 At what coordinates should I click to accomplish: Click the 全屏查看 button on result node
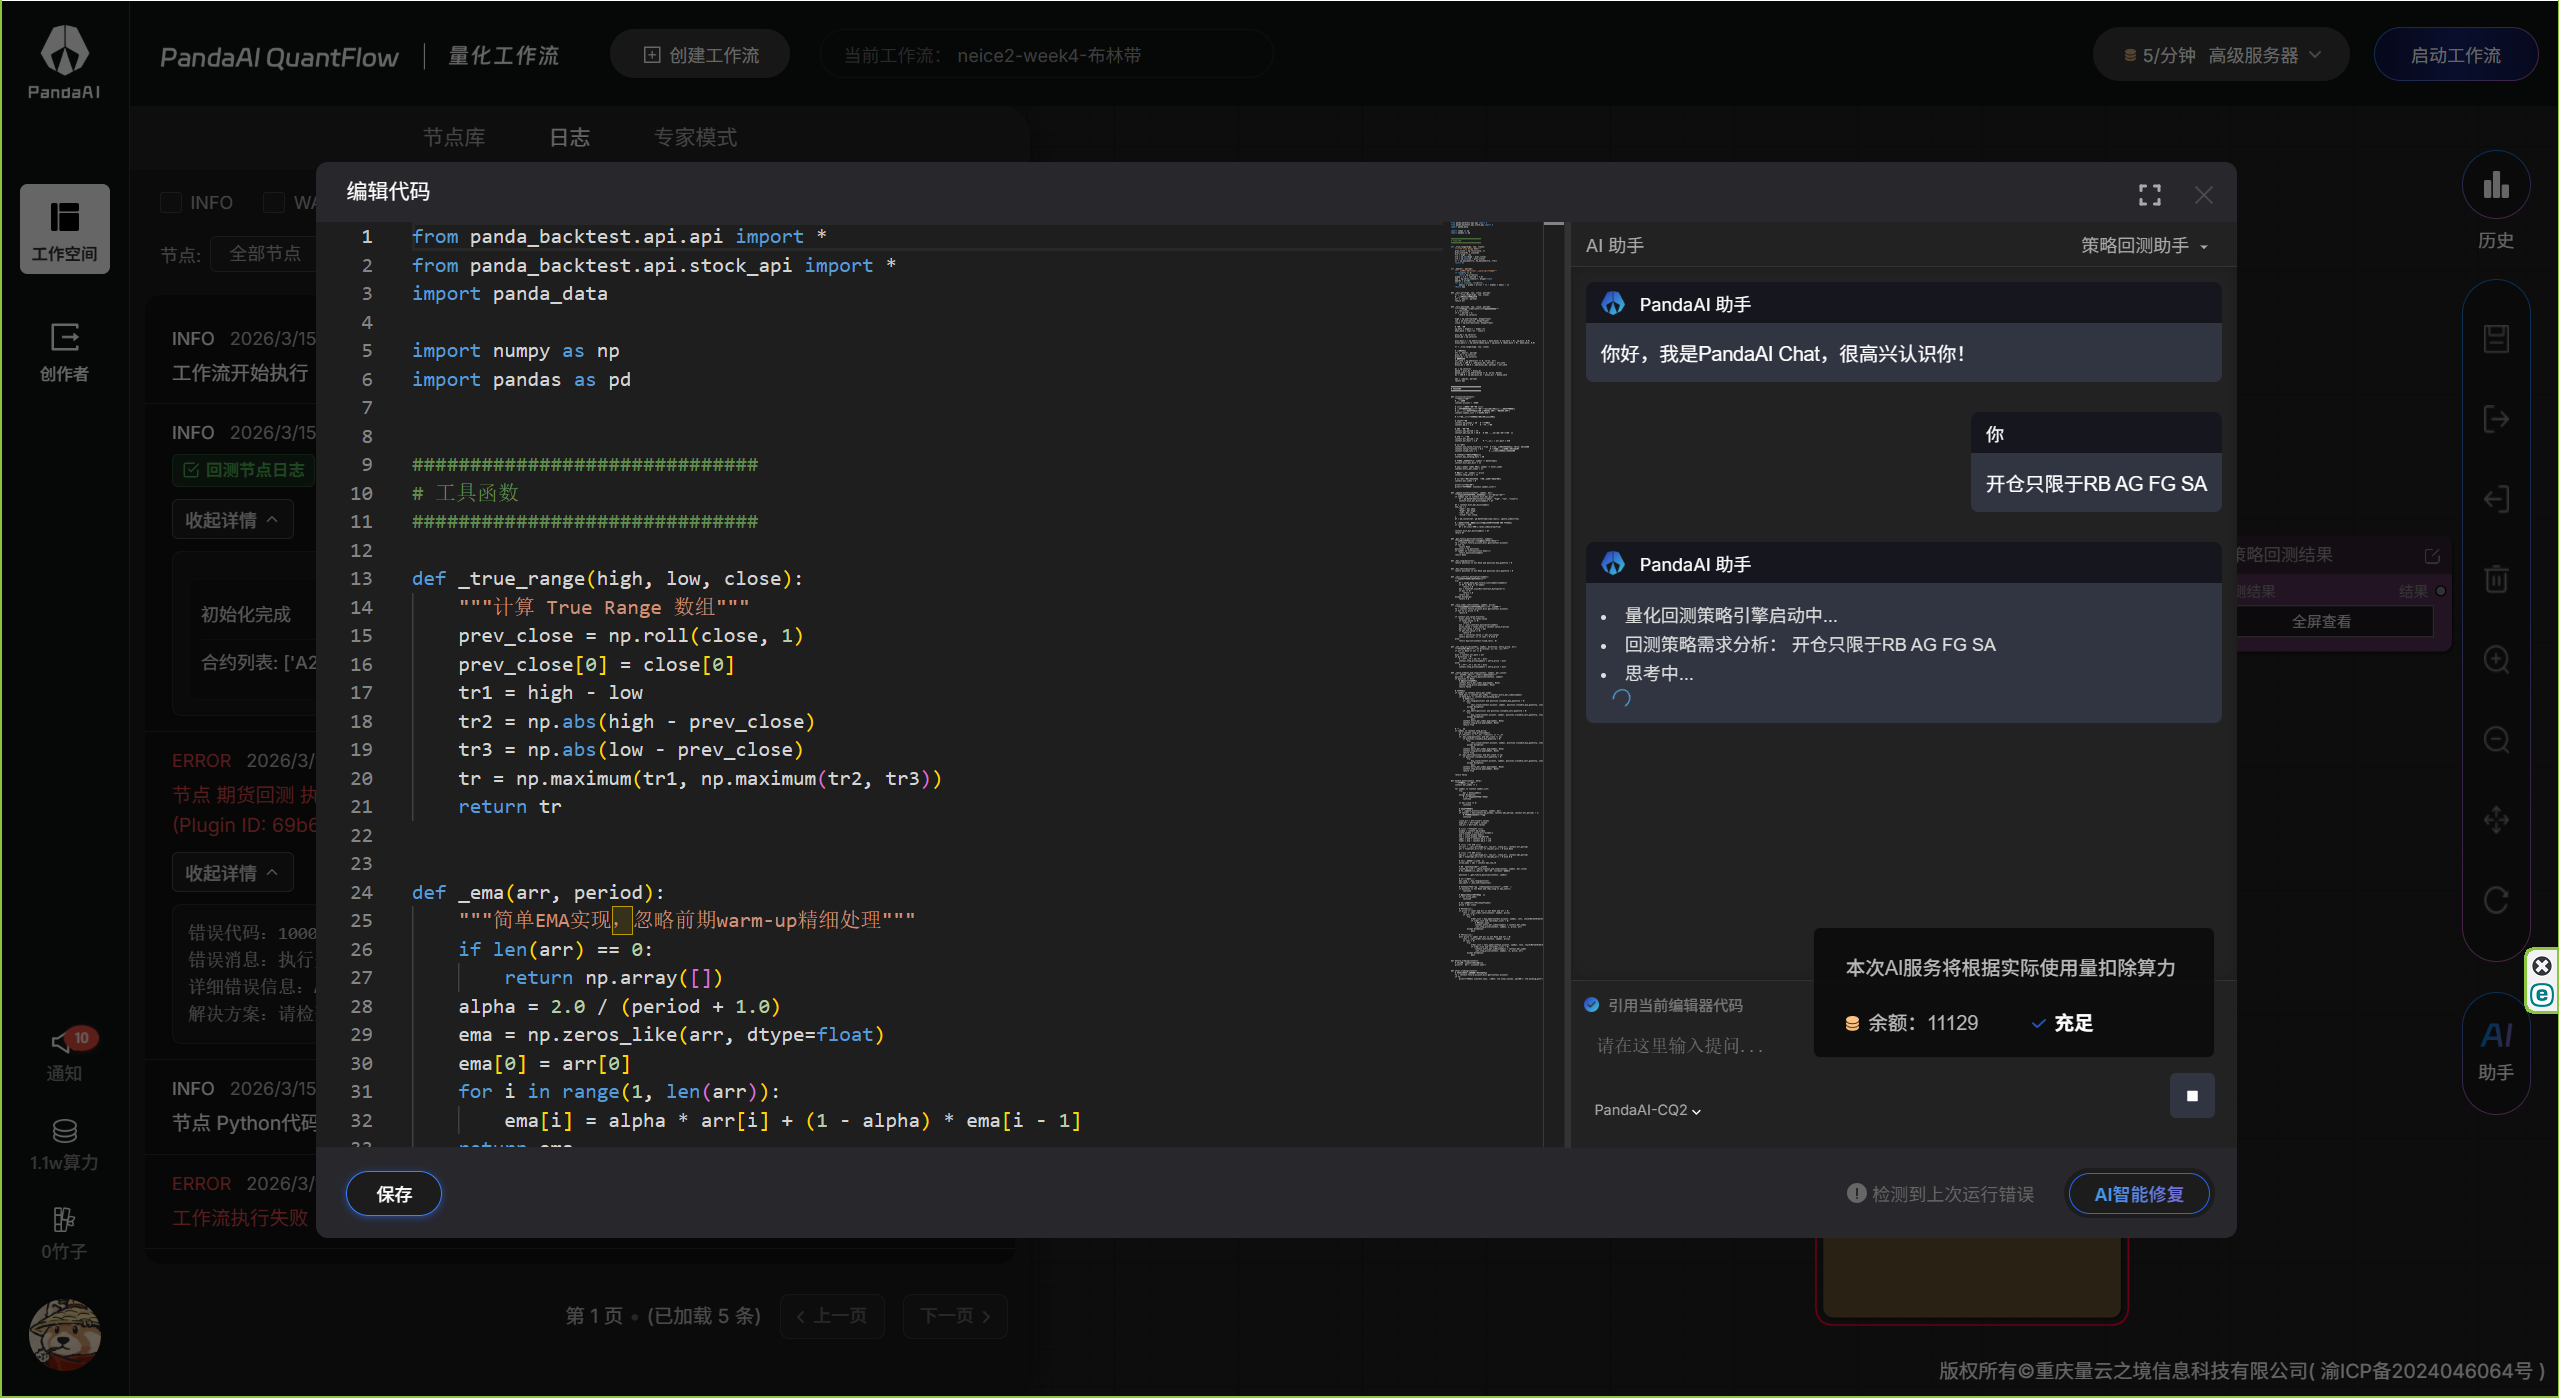pyautogui.click(x=2321, y=622)
